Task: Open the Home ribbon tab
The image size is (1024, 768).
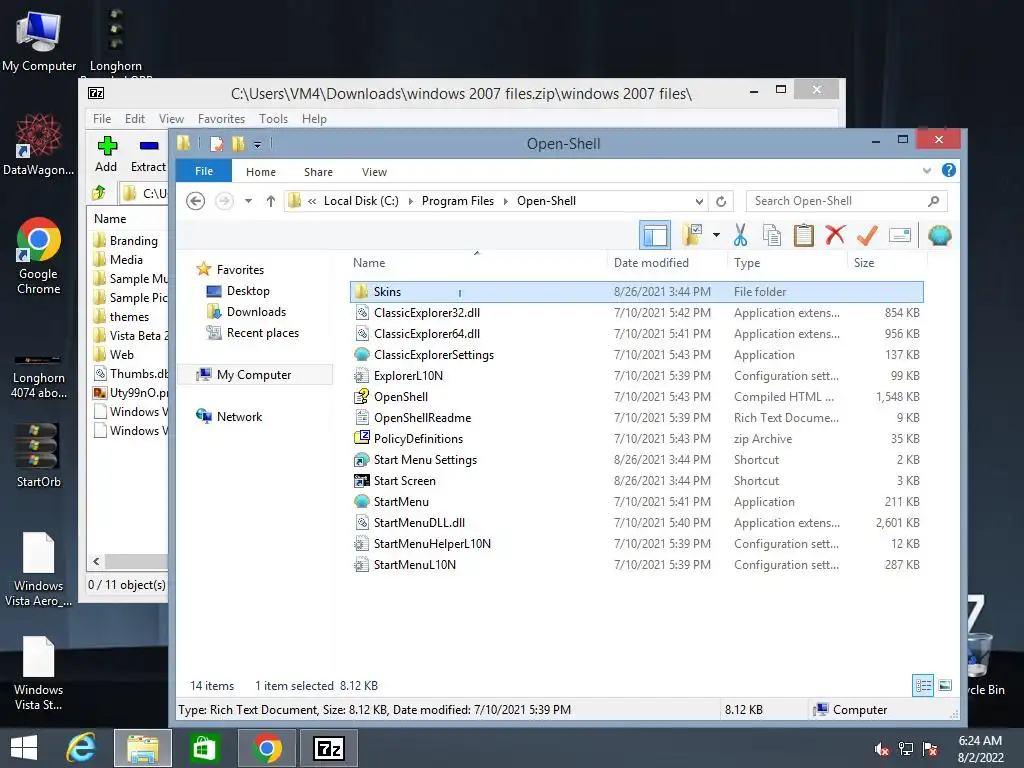Action: pyautogui.click(x=261, y=172)
